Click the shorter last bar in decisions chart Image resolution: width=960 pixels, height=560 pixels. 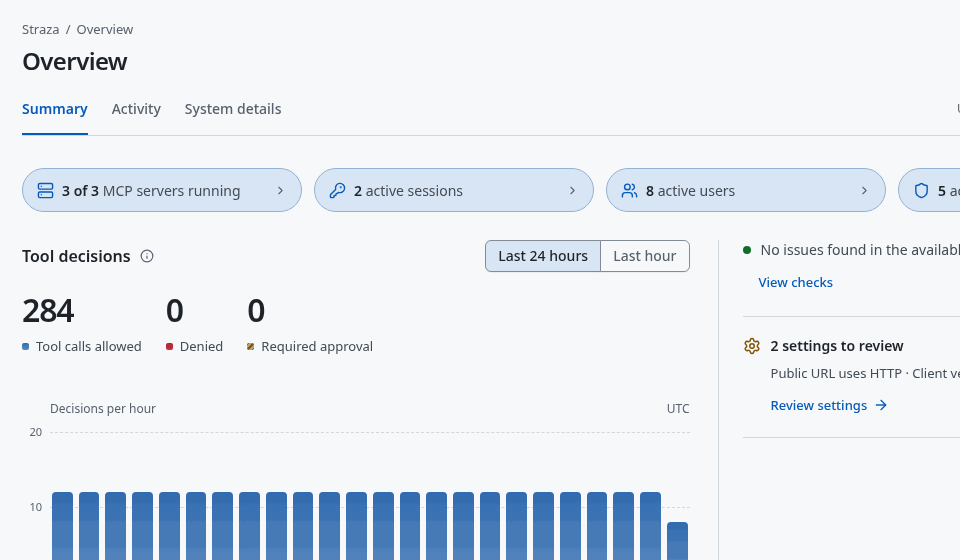tap(677, 541)
